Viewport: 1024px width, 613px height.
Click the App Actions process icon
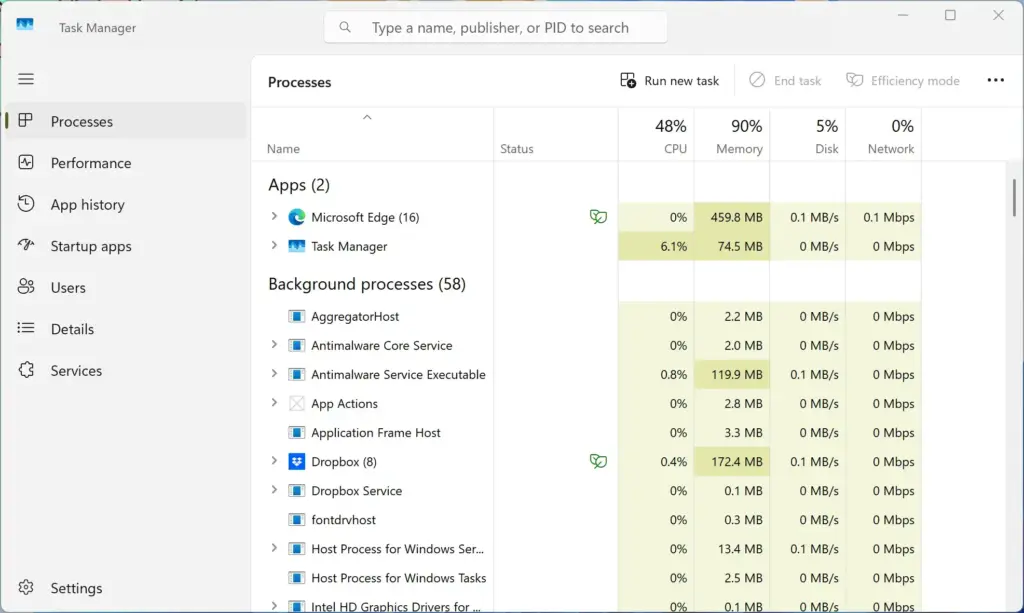296,403
